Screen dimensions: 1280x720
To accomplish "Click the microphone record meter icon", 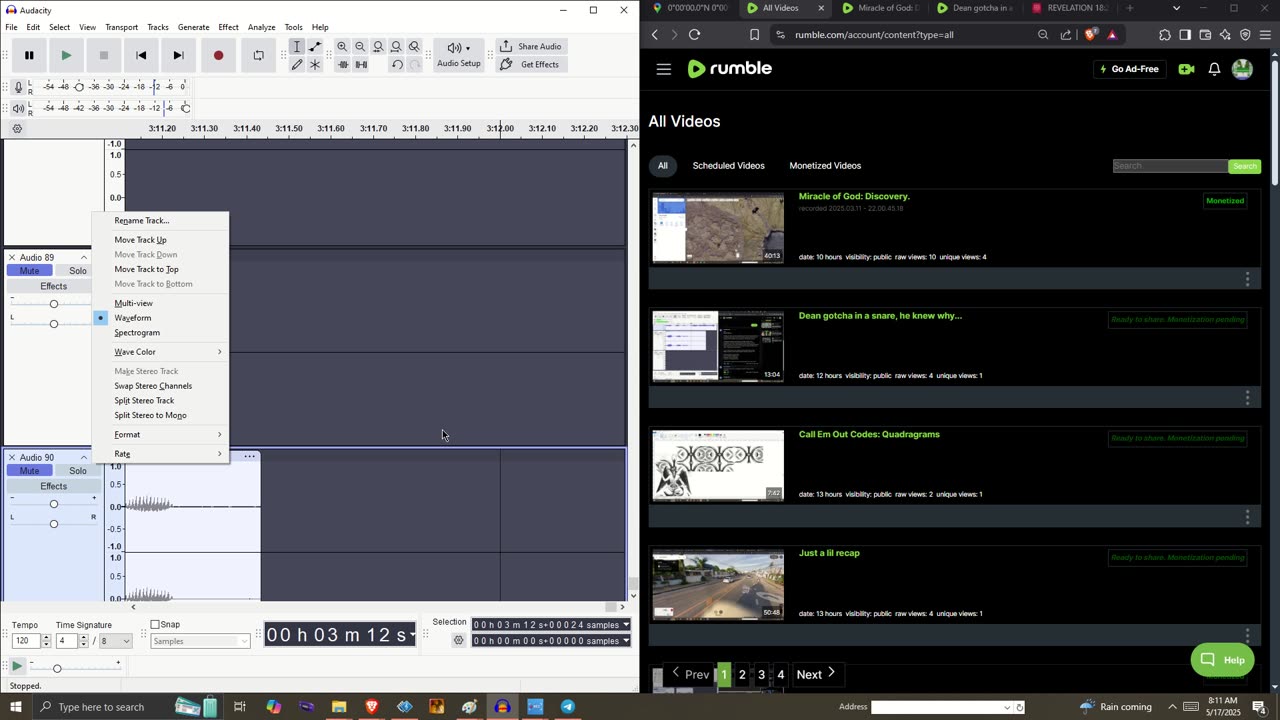I will coord(18,87).
